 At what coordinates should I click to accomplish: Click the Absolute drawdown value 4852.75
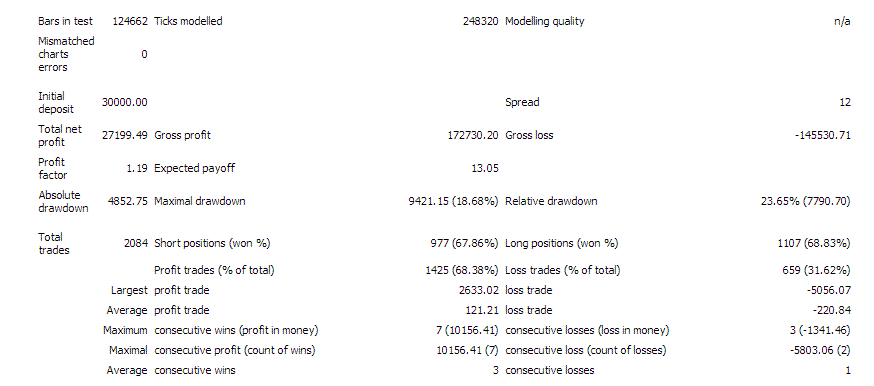(128, 201)
